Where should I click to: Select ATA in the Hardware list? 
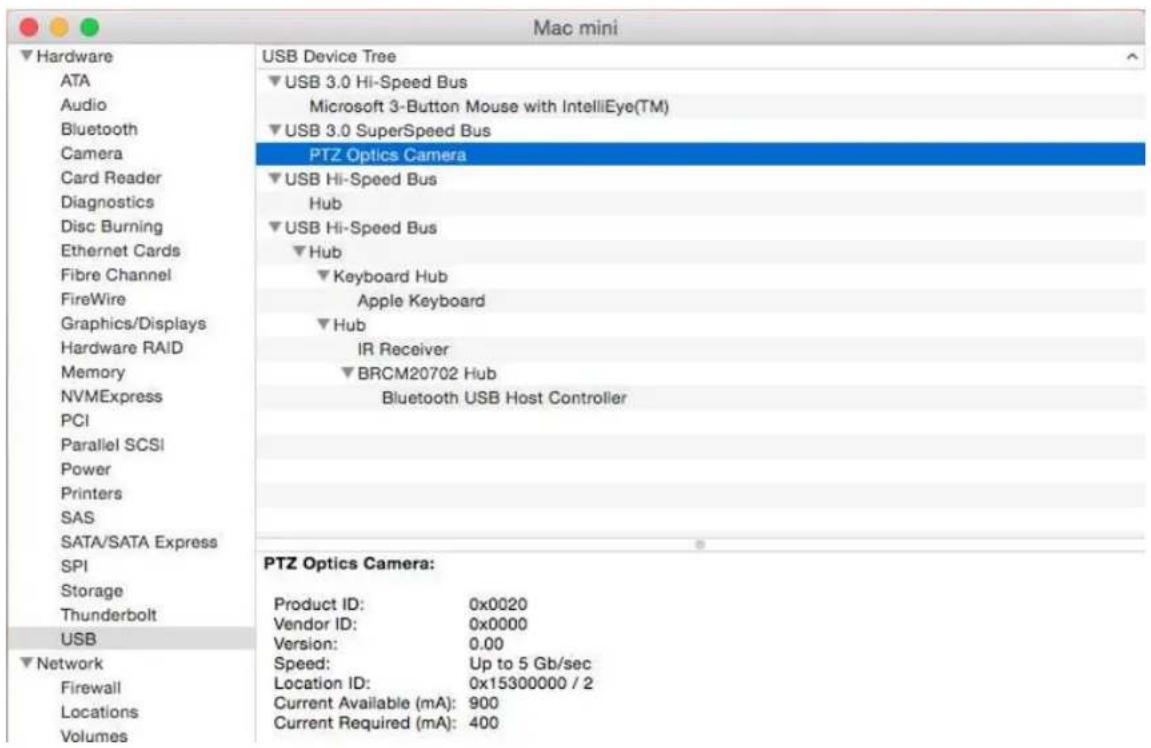click(x=75, y=81)
